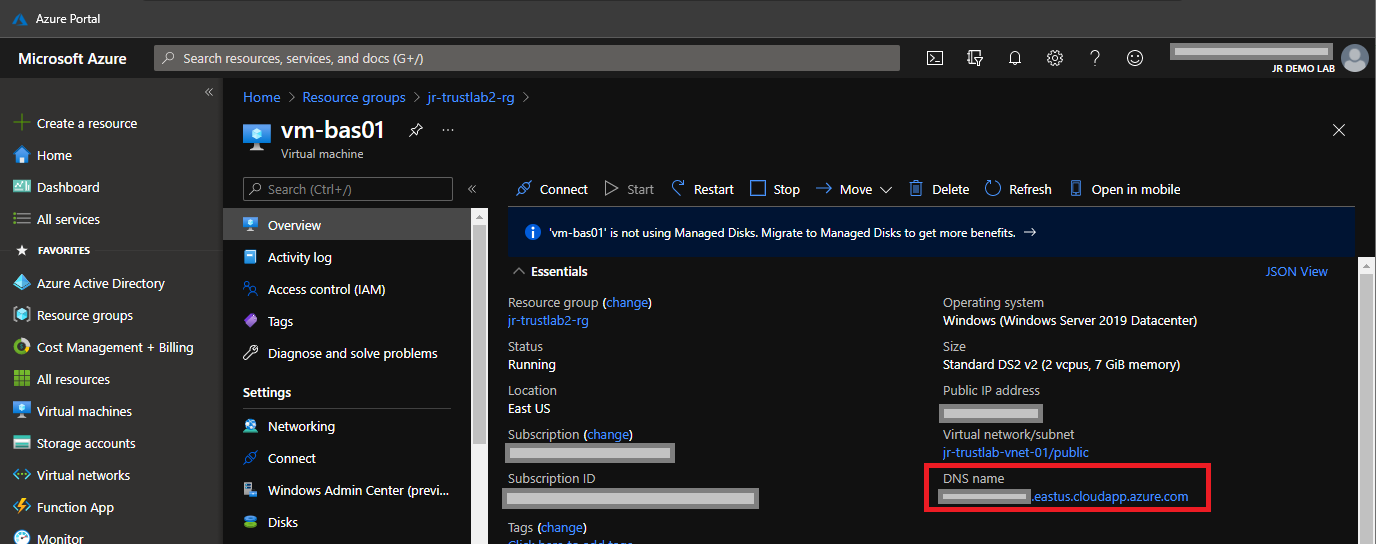Refresh the VM overview
This screenshot has width=1376, height=544.
pyautogui.click(x=1018, y=189)
